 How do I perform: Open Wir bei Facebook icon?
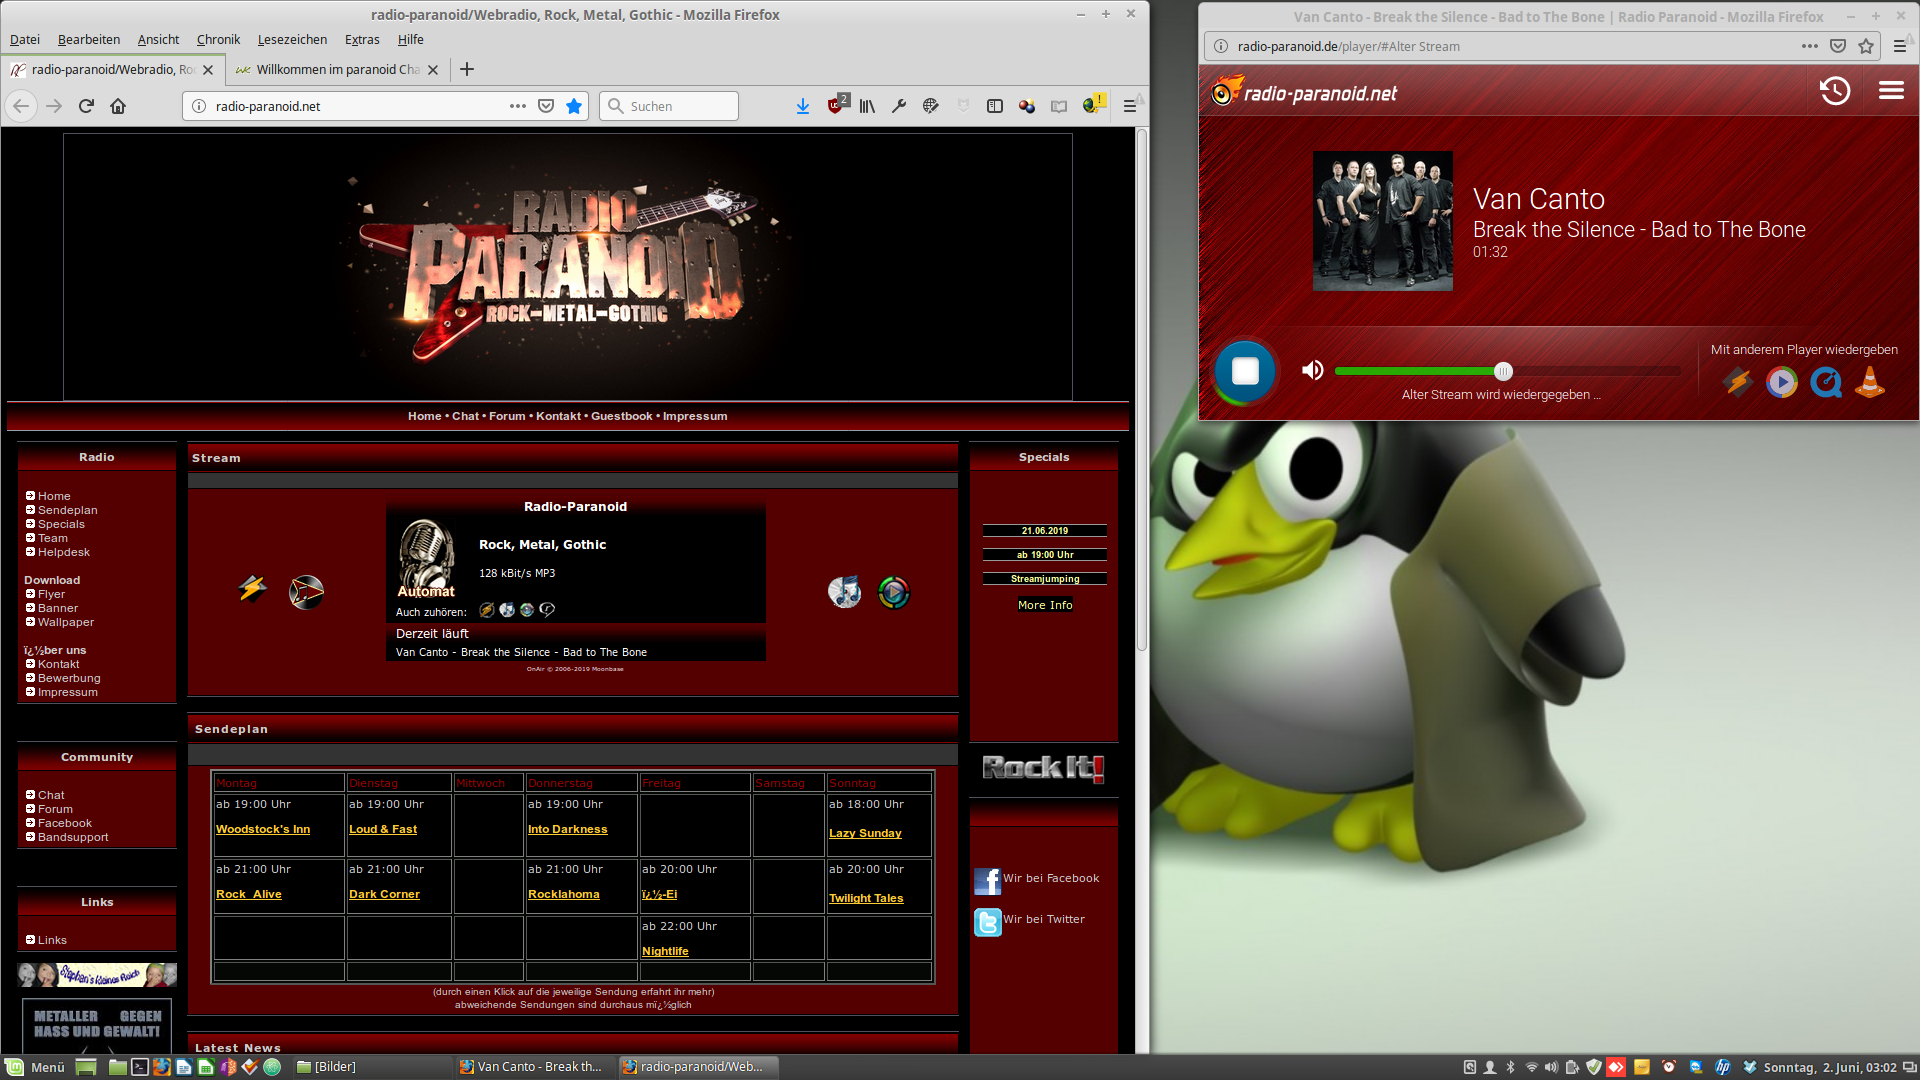987,880
